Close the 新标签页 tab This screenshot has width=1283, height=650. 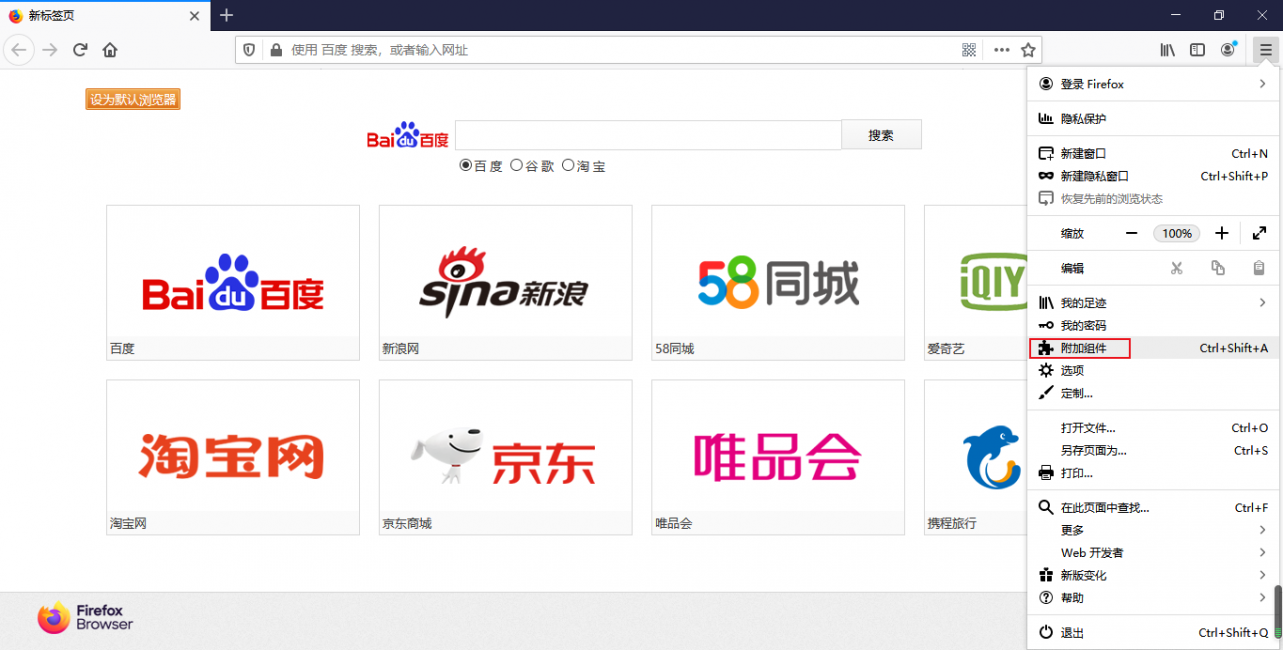(x=195, y=15)
